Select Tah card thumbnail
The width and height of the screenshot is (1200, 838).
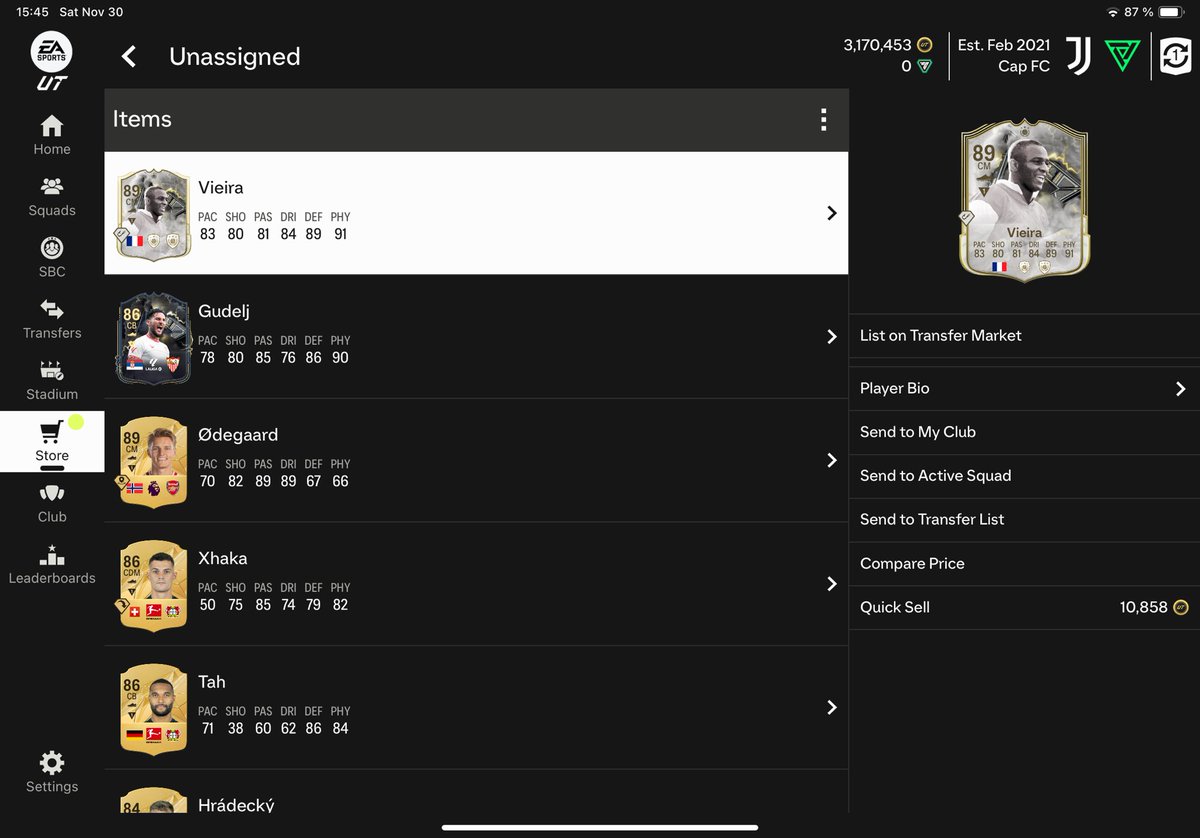(x=153, y=708)
